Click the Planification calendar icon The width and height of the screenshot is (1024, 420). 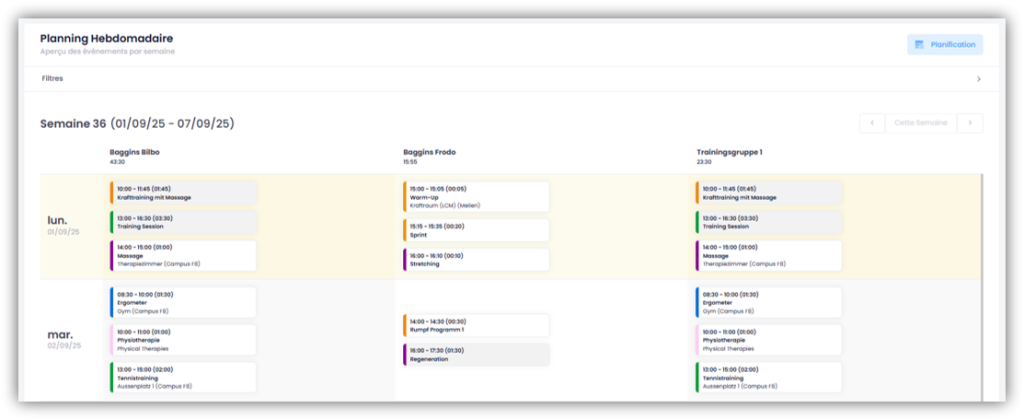[x=918, y=45]
